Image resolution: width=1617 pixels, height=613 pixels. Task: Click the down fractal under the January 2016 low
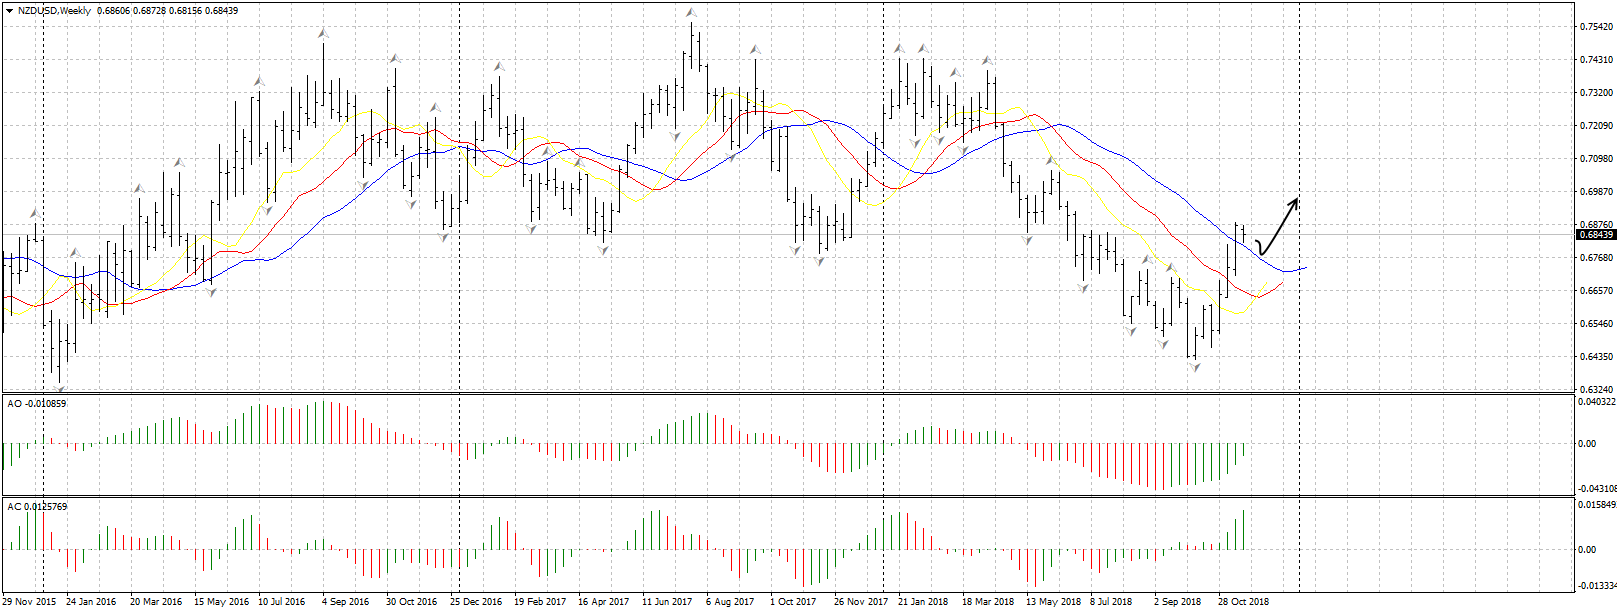click(x=60, y=389)
